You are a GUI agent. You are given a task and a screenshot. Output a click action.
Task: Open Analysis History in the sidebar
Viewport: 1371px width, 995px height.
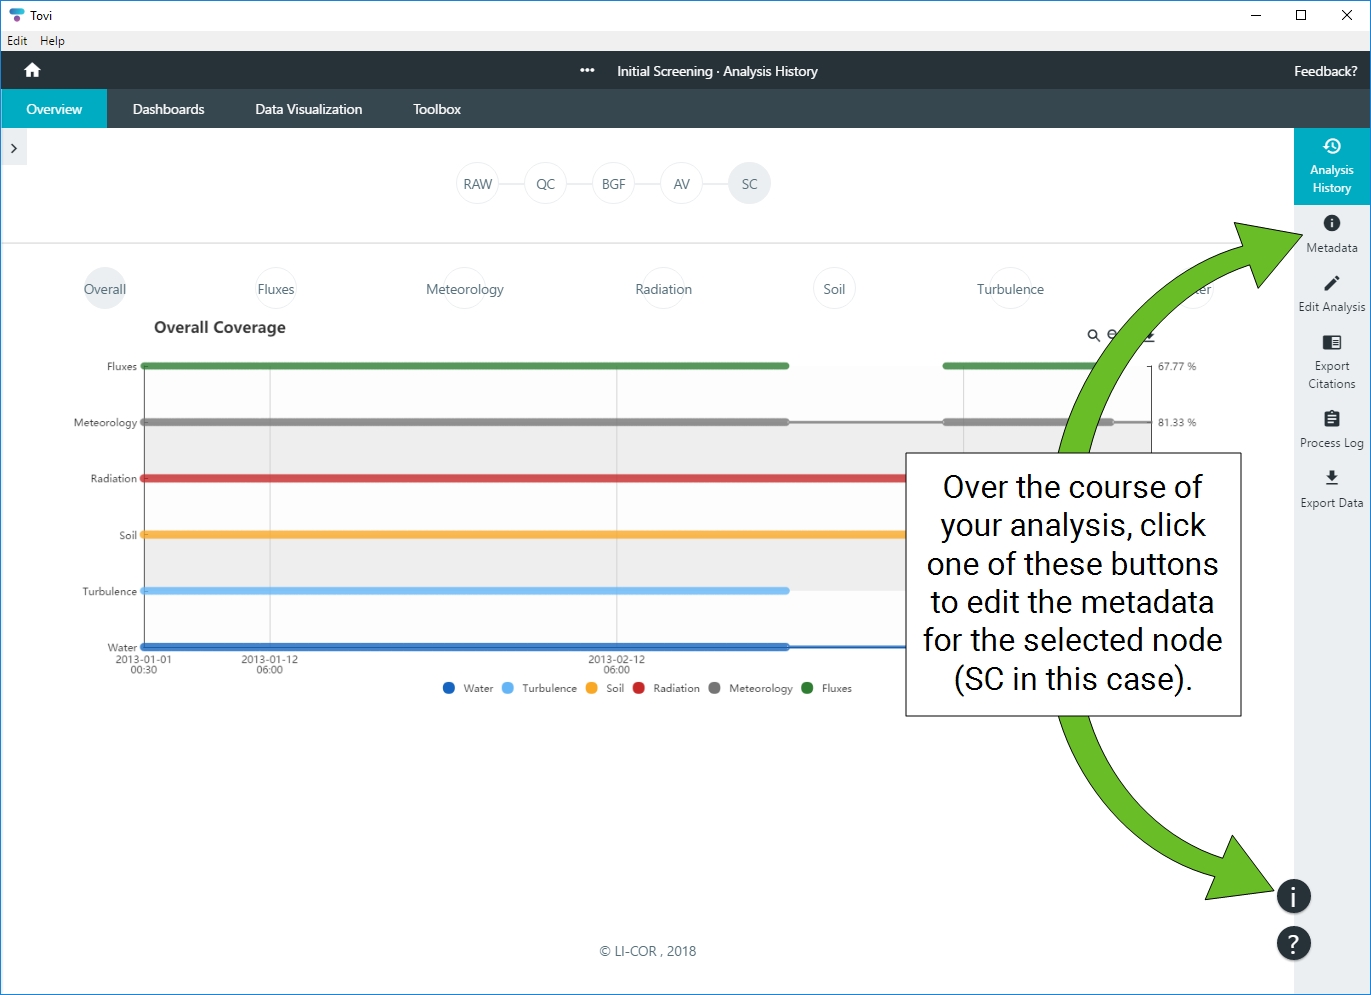1331,165
